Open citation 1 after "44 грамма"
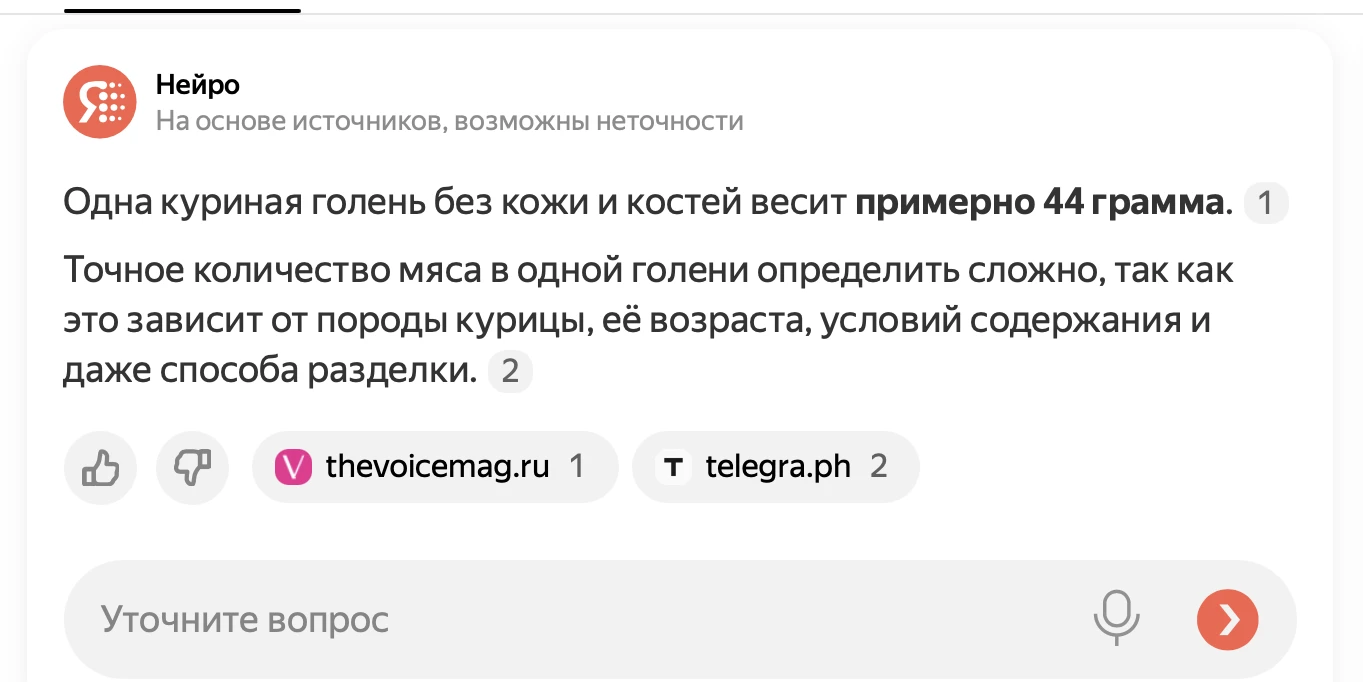 click(x=1265, y=204)
